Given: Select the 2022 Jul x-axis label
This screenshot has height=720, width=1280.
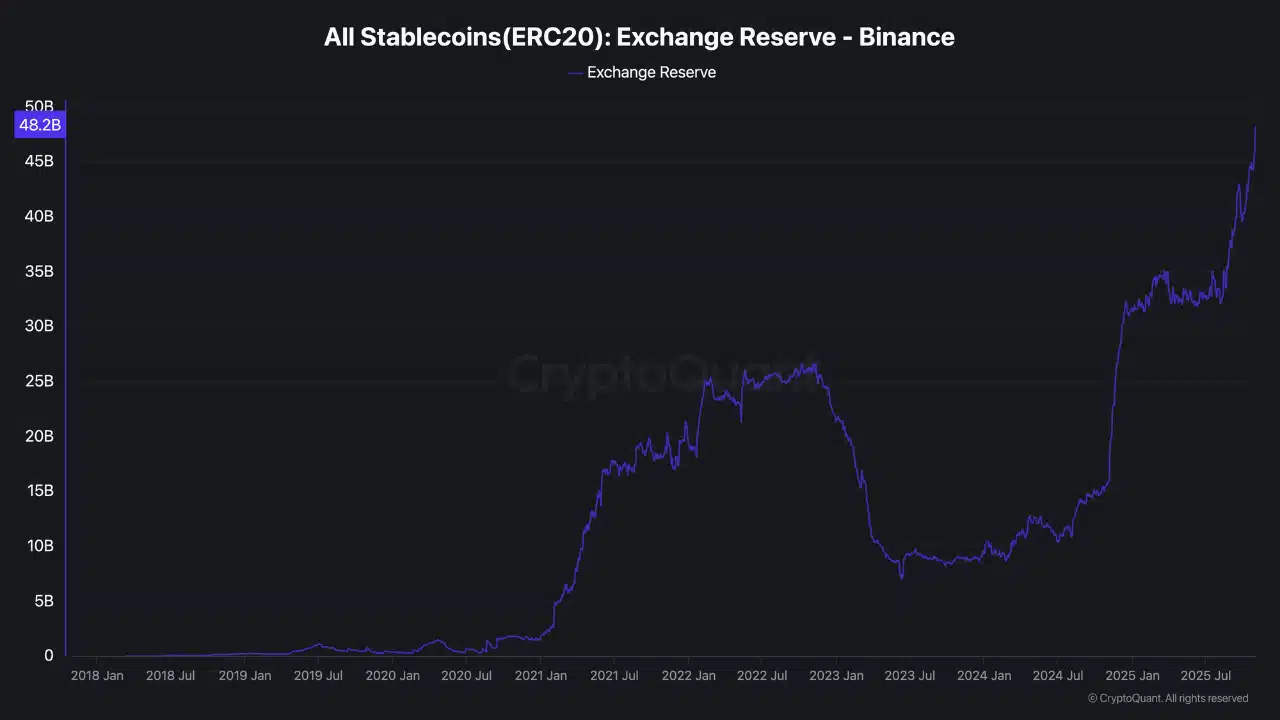Looking at the screenshot, I should (x=761, y=676).
